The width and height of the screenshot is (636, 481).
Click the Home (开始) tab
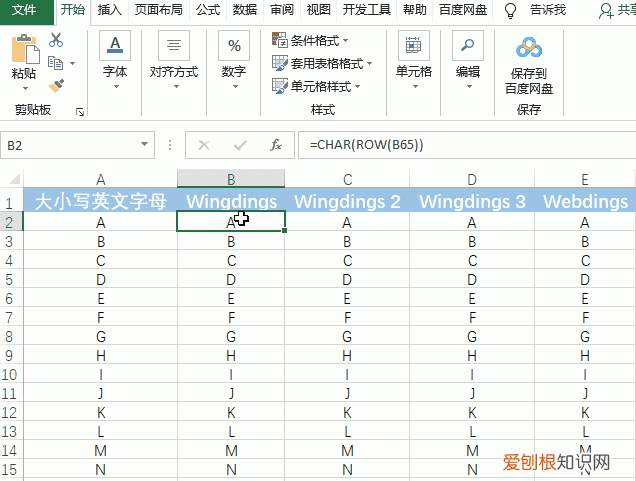pos(73,10)
